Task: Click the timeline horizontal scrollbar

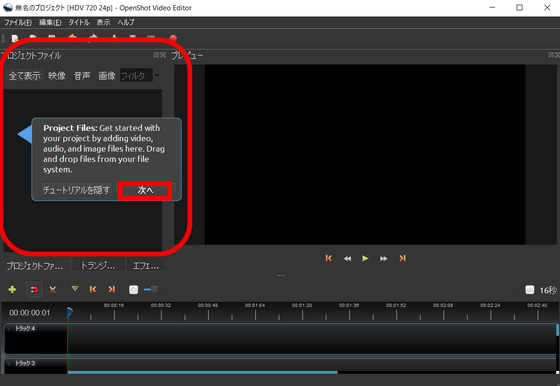Action: 202,372
